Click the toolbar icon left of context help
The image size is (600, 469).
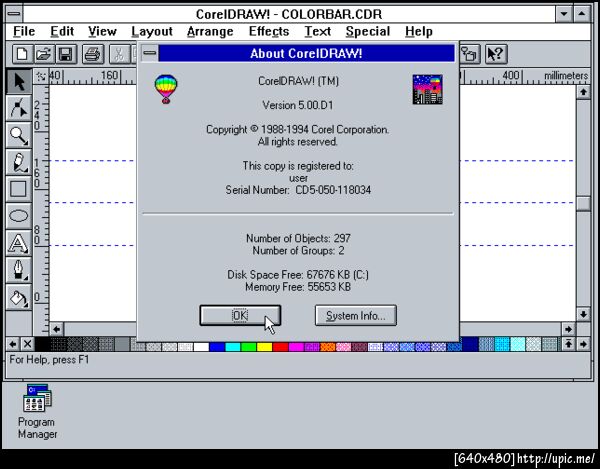pos(470,54)
